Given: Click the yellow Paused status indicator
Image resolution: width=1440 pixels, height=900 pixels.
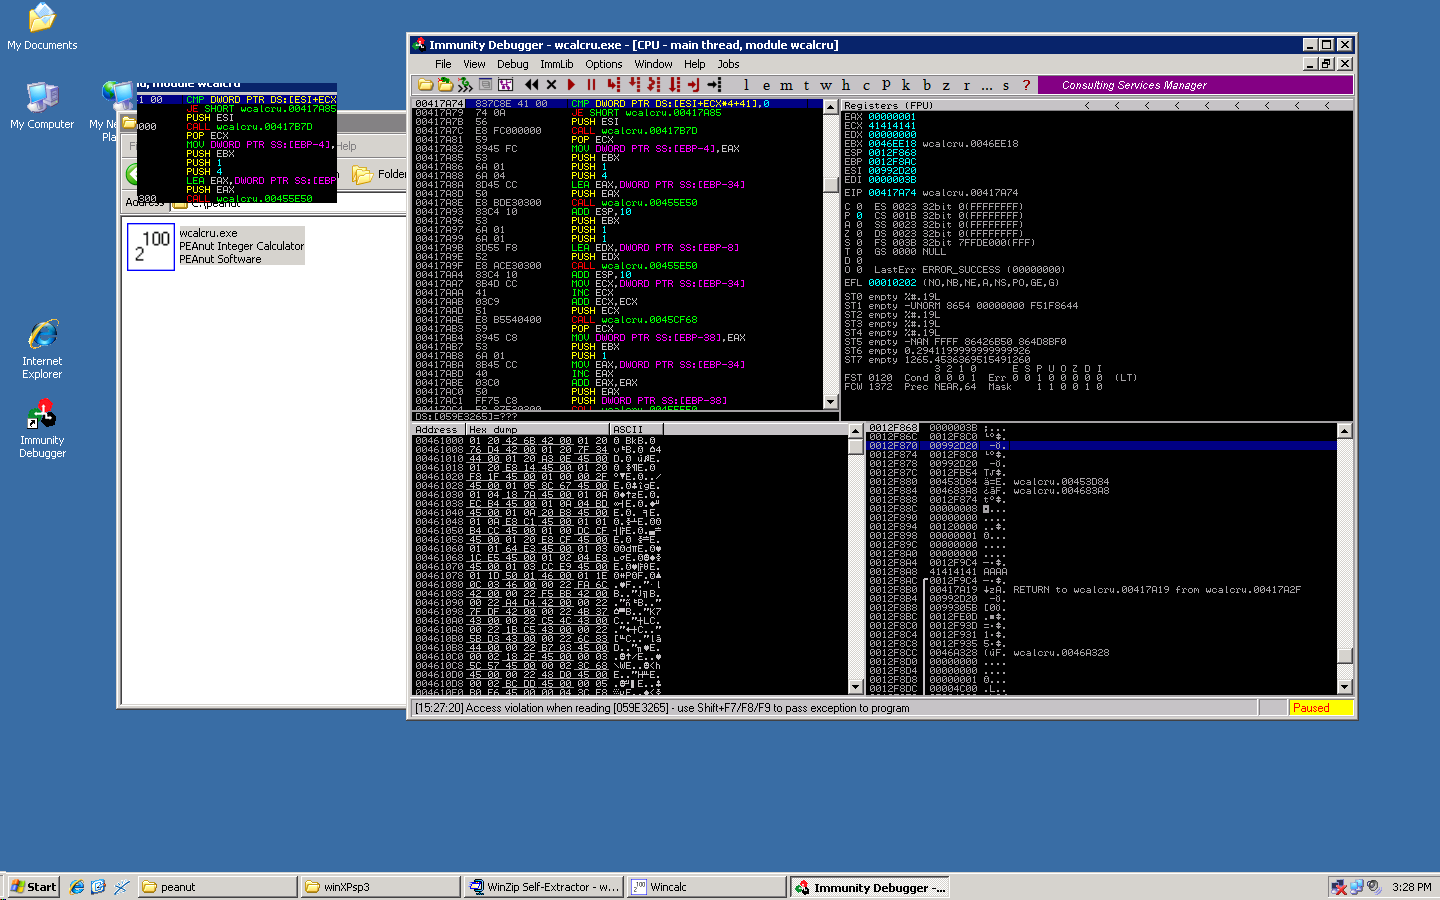Looking at the screenshot, I should pyautogui.click(x=1320, y=707).
